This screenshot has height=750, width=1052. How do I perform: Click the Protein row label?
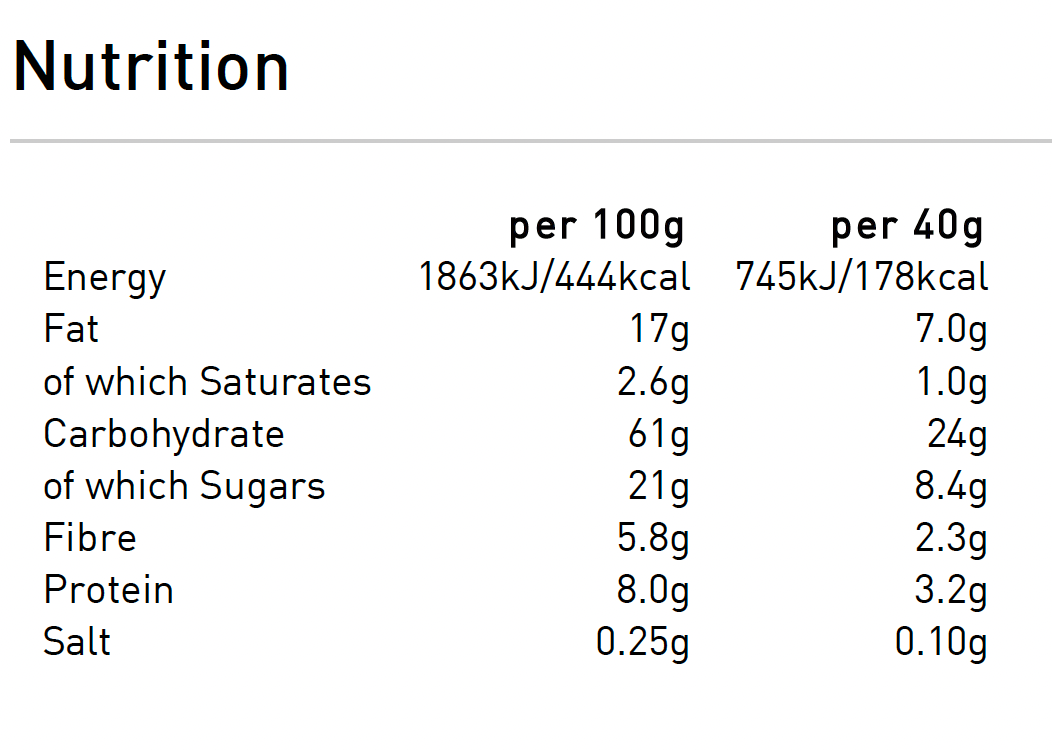pyautogui.click(x=108, y=590)
